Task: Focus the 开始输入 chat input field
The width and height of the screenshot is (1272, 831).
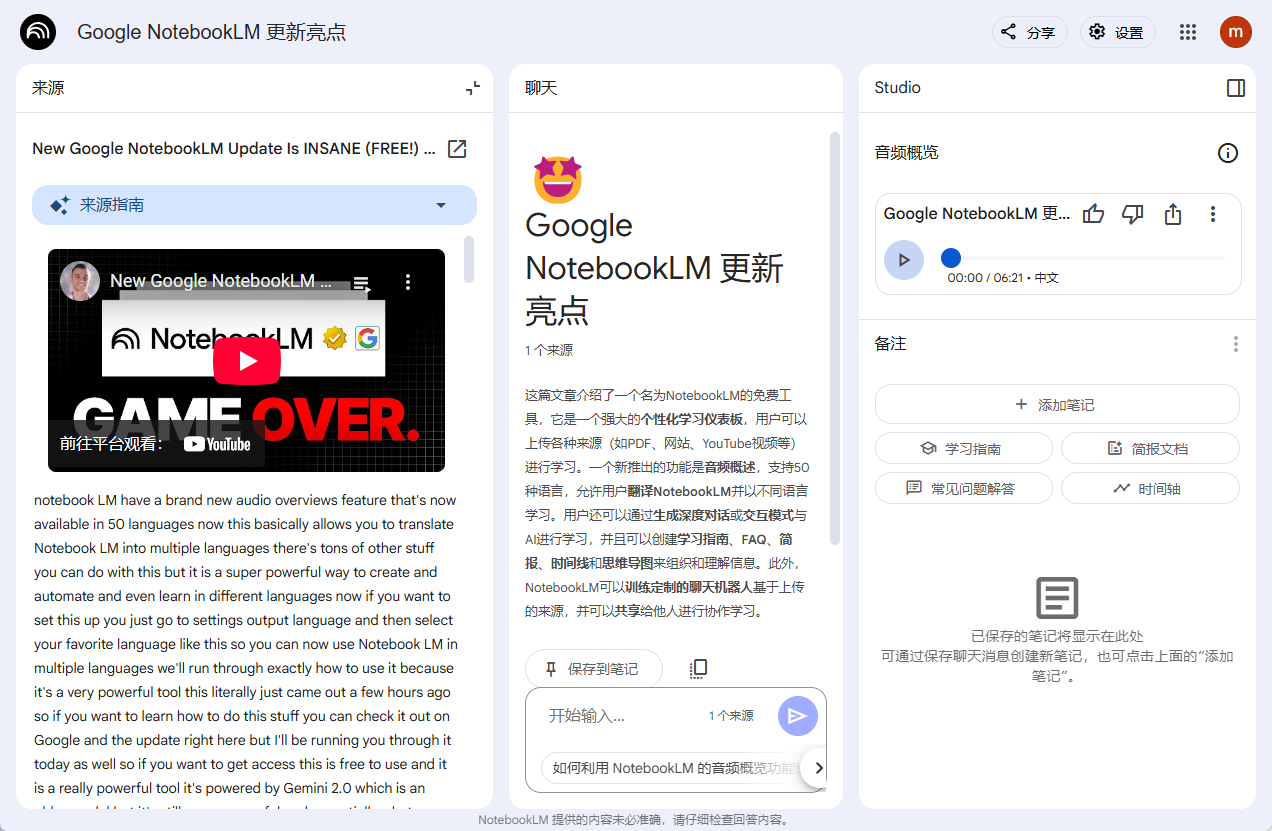Action: pyautogui.click(x=620, y=716)
